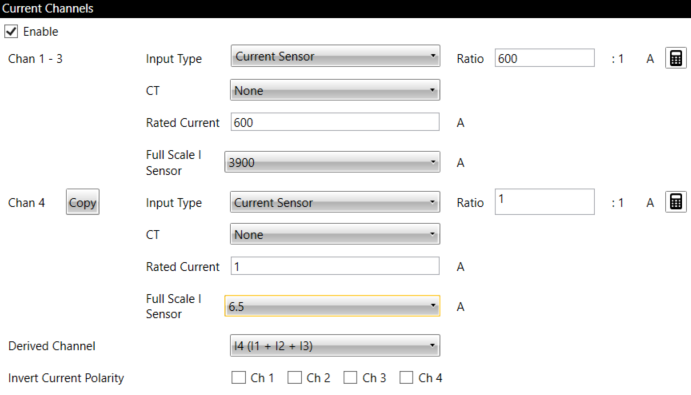Open Chan 4 Input Type dropdown
This screenshot has width=691, height=395.
(335, 202)
